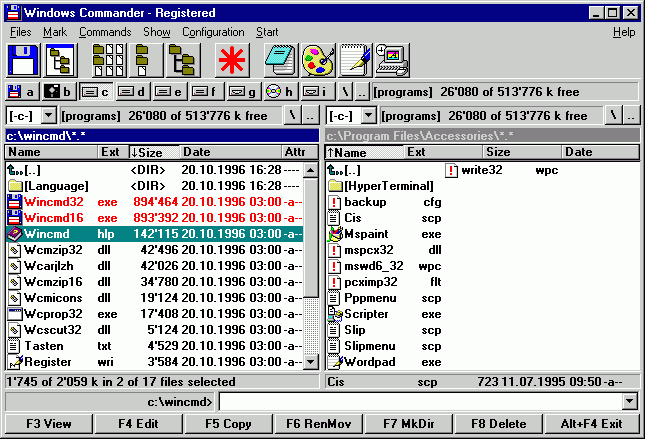Click the floppy disk toolbar icon
Image resolution: width=645 pixels, height=439 pixels.
[23, 60]
